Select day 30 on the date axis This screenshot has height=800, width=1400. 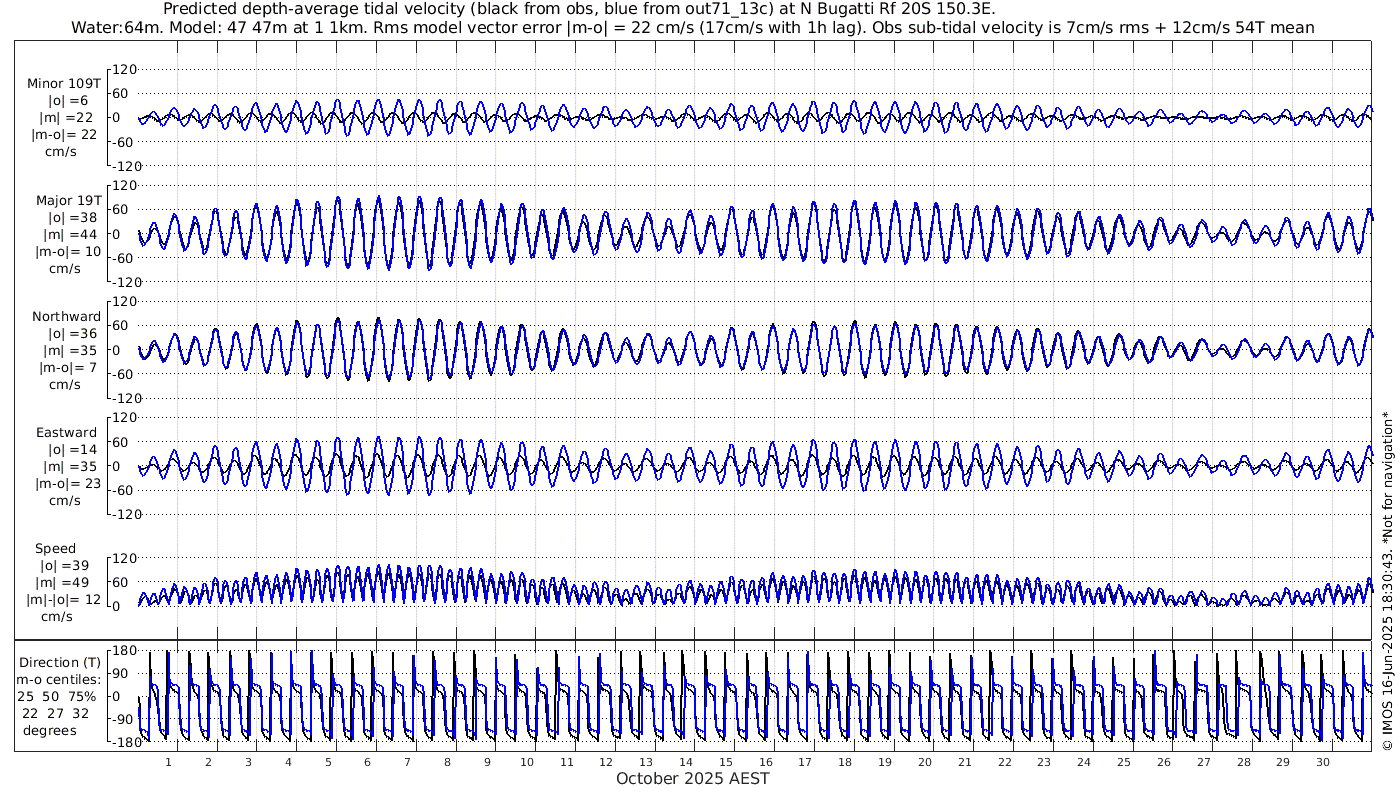coord(1322,762)
